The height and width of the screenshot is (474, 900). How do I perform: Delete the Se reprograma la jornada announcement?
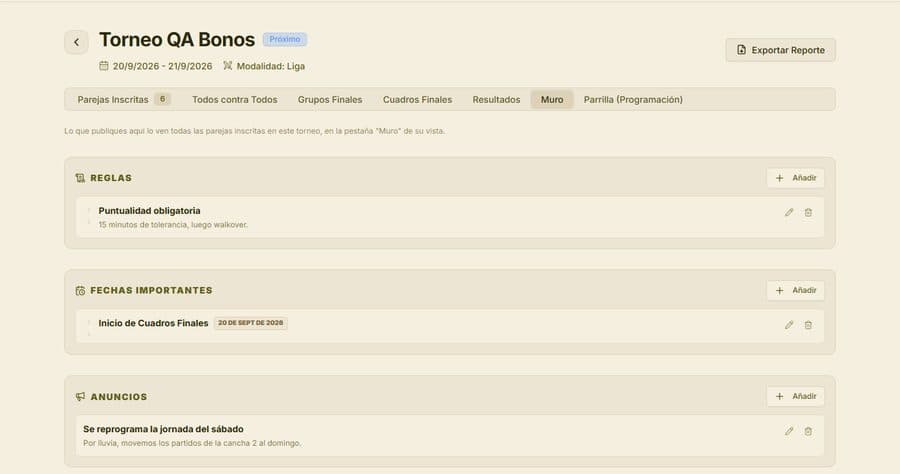(808, 431)
